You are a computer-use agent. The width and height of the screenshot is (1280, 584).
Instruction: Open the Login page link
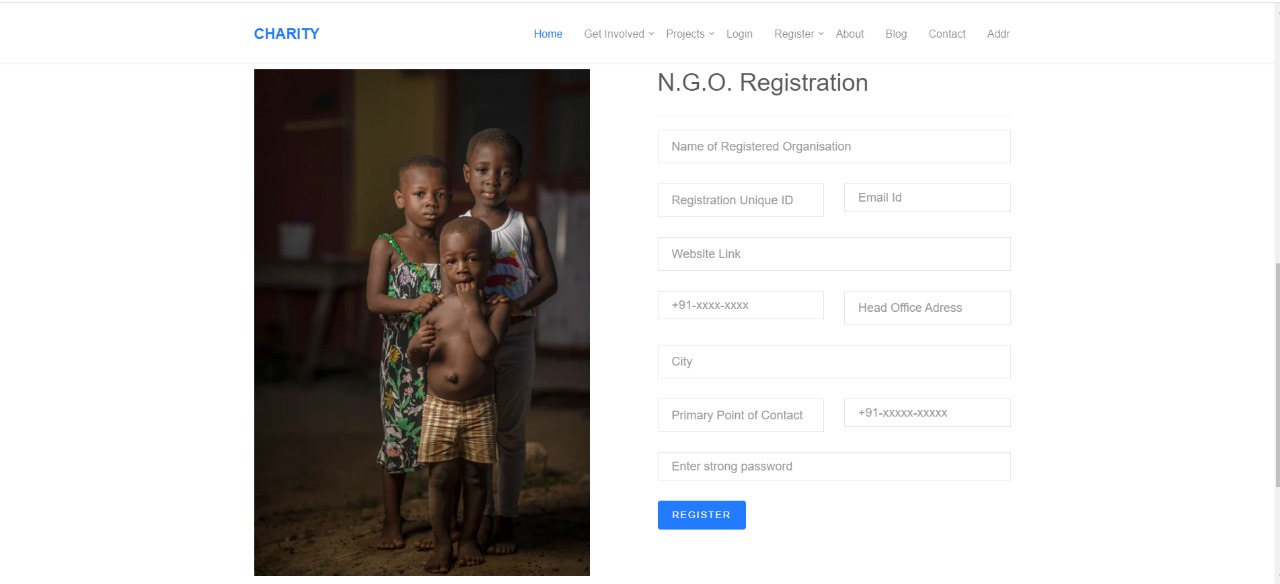click(739, 34)
